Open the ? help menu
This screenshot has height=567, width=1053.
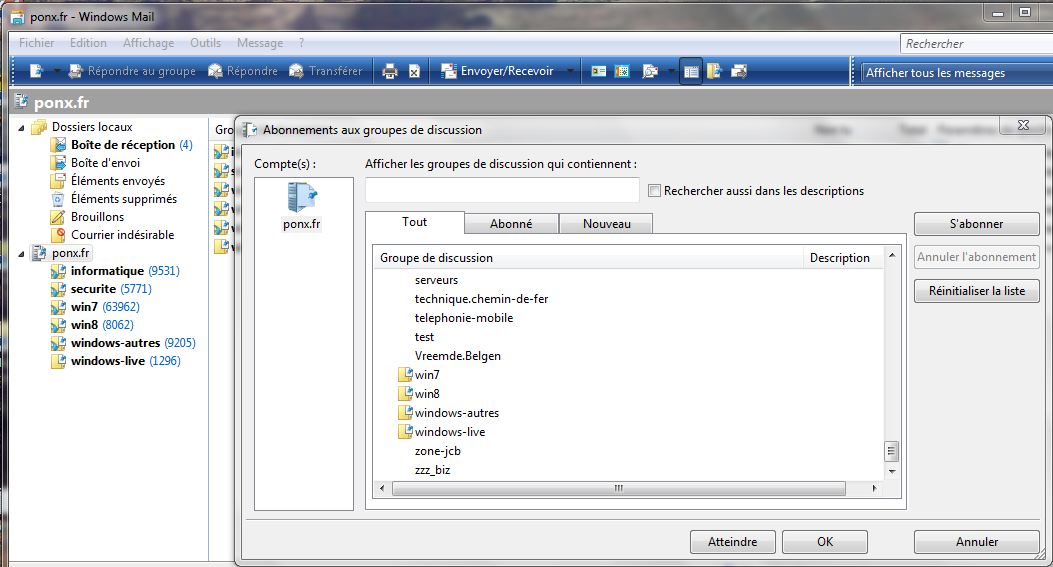[x=302, y=43]
